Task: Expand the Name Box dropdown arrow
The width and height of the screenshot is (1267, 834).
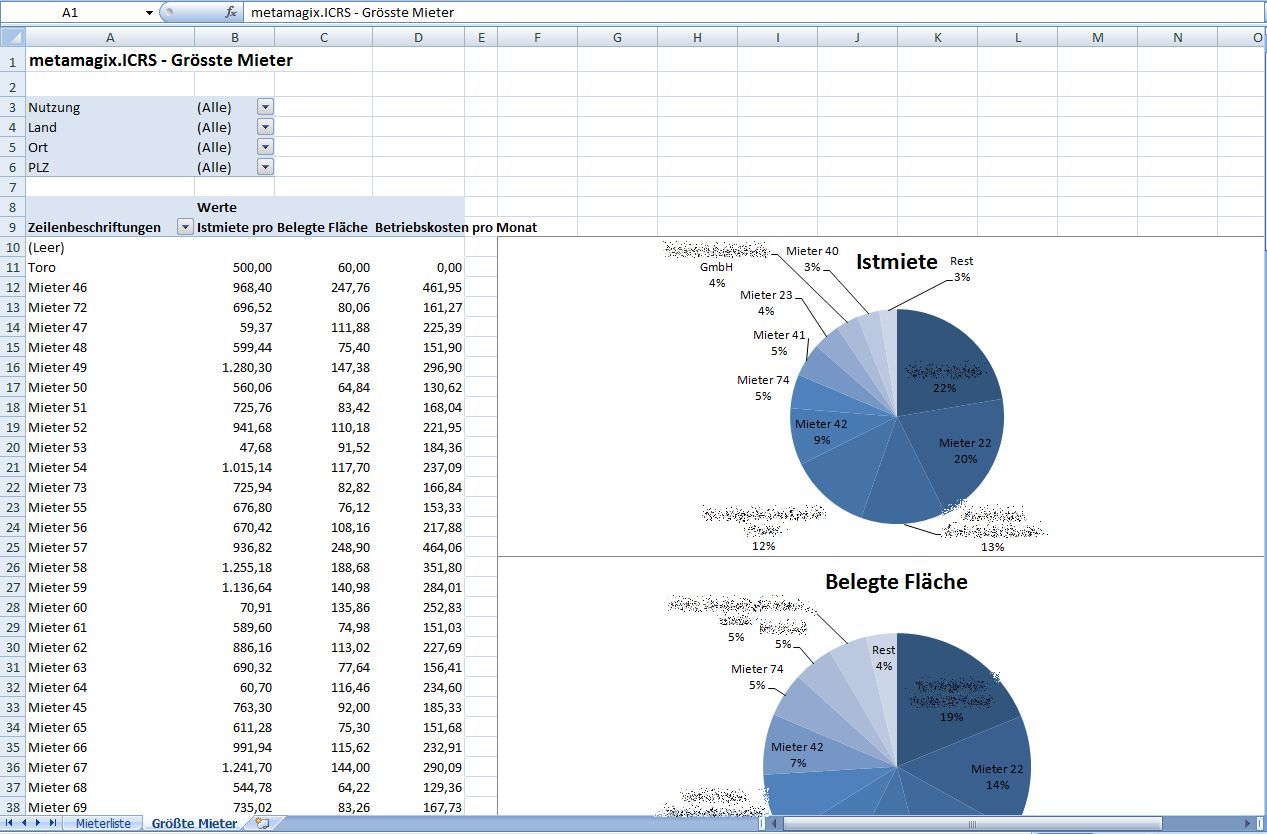Action: (149, 13)
